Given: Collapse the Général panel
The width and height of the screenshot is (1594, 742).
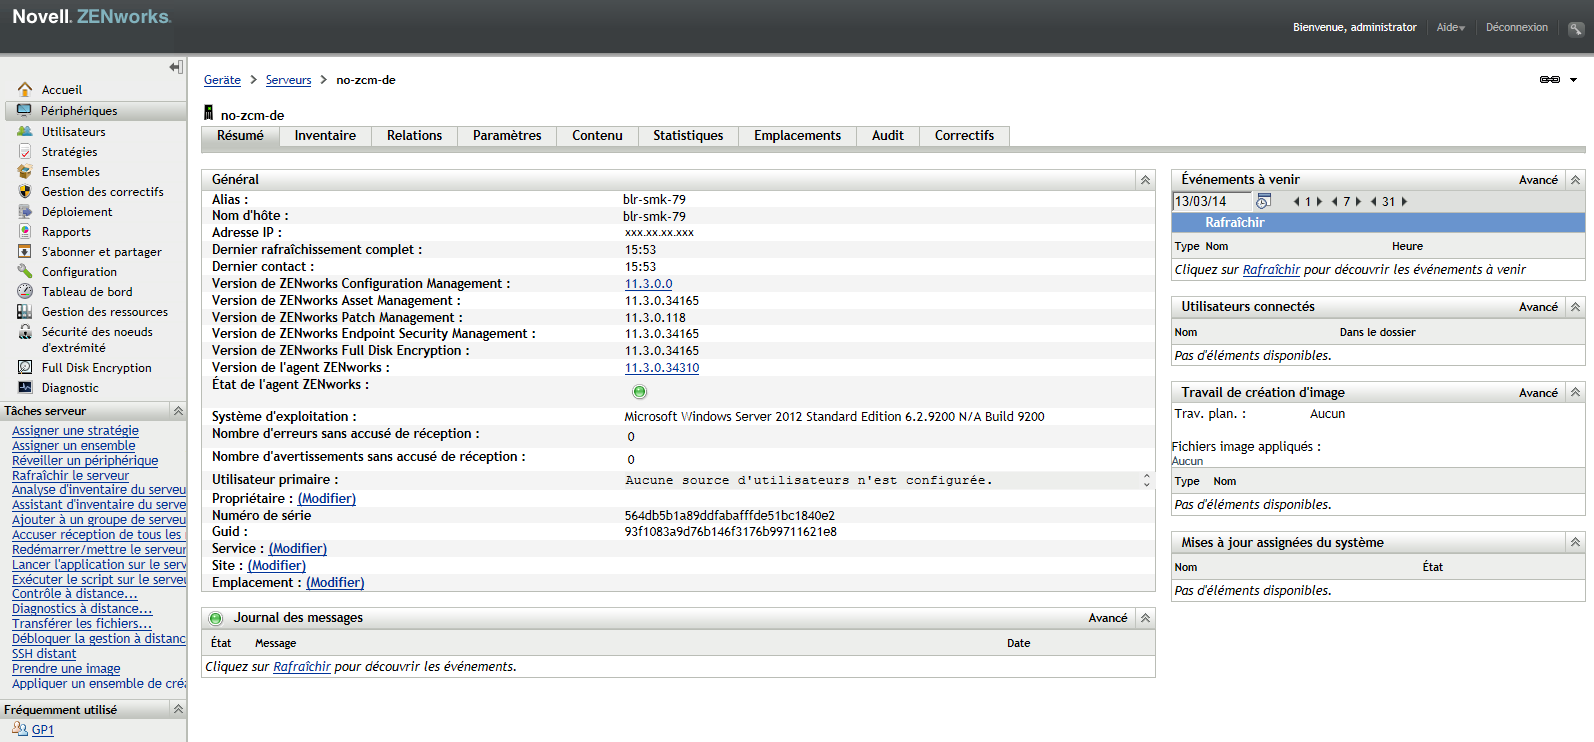Looking at the screenshot, I should [1146, 180].
